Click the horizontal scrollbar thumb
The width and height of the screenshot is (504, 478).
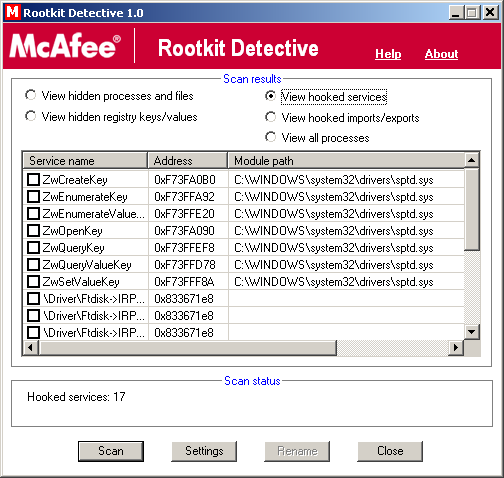188,348
